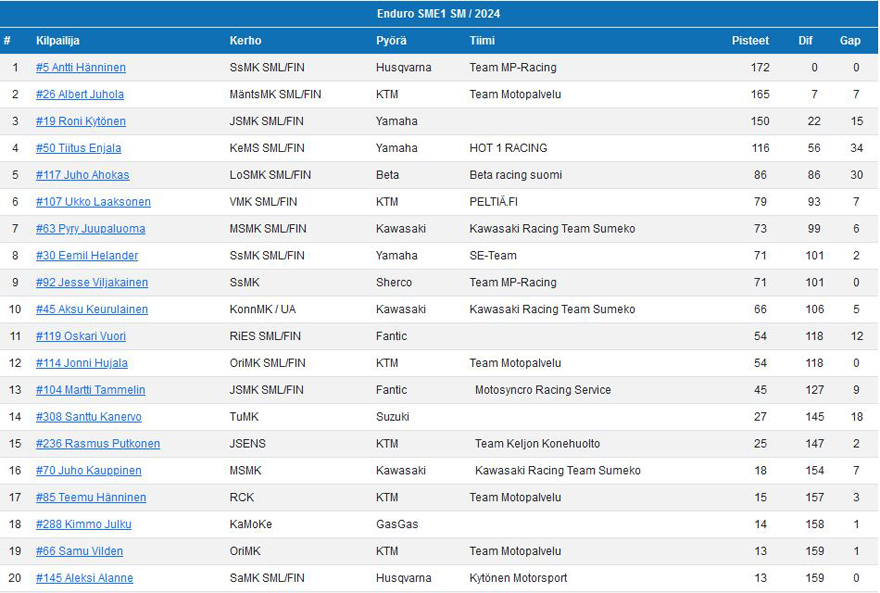The width and height of the screenshot is (880, 593).
Task: Click the RiES SML/FIN club cell
Action: (265, 336)
